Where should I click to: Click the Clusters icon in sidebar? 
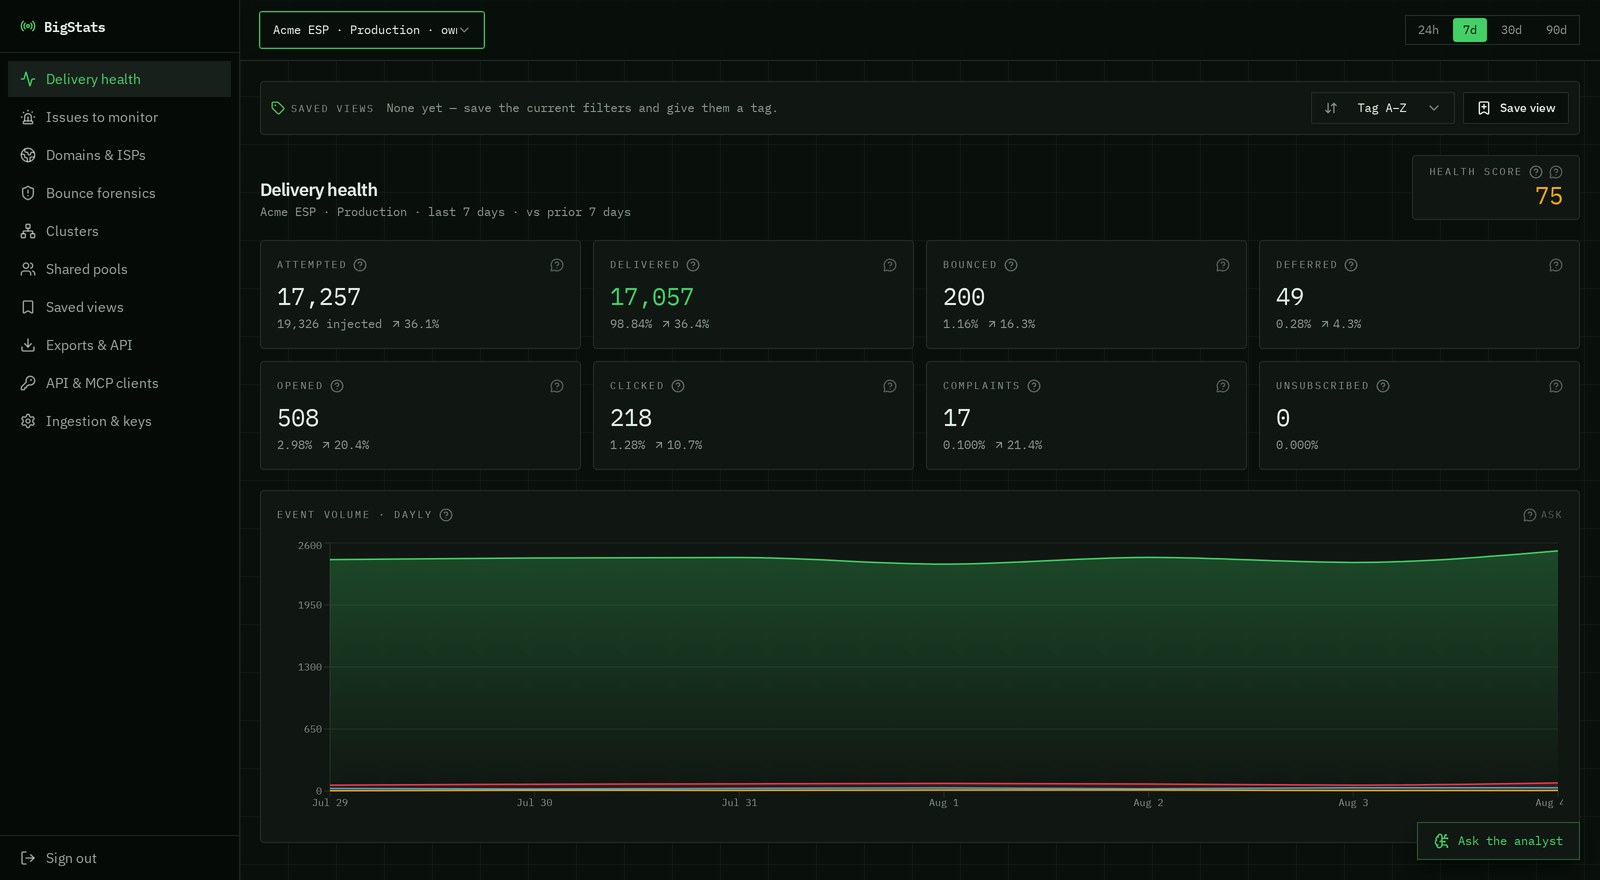coord(28,231)
